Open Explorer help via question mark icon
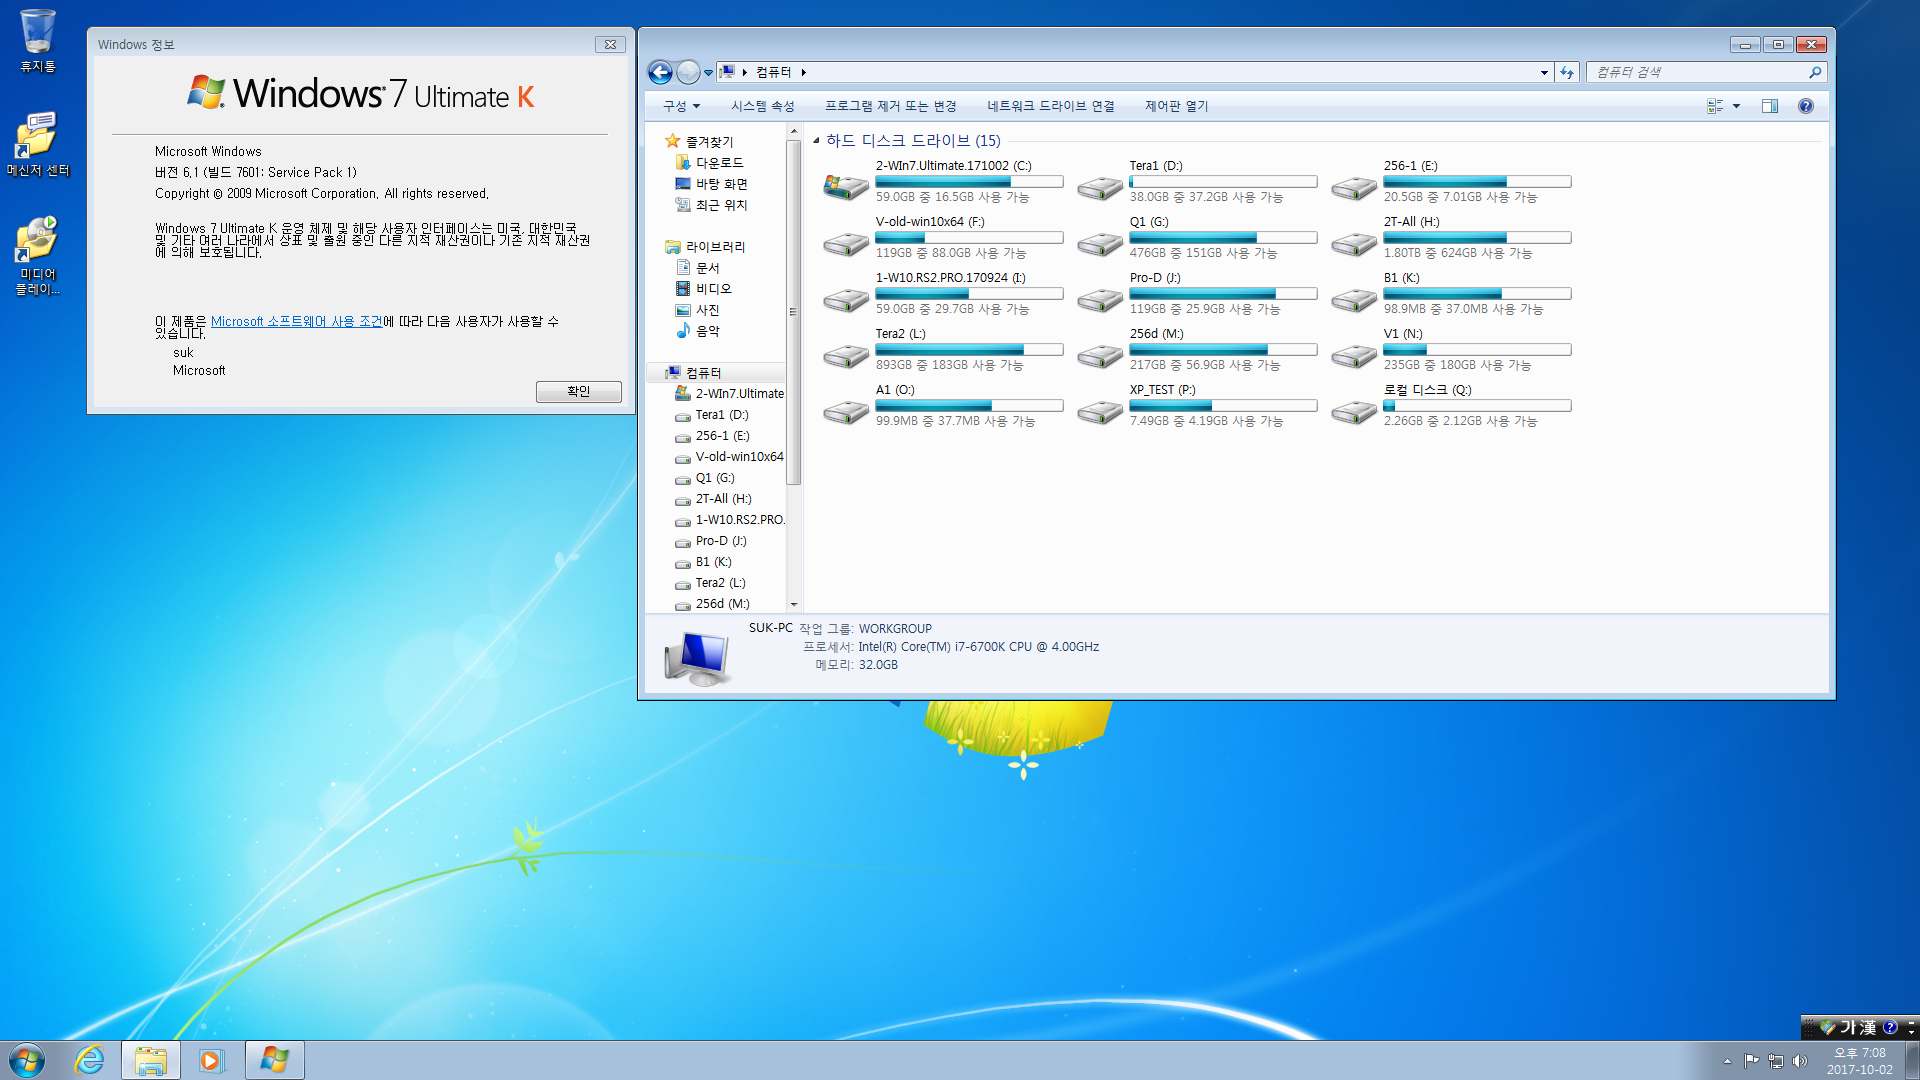Viewport: 1920px width, 1080px height. 1805,106
